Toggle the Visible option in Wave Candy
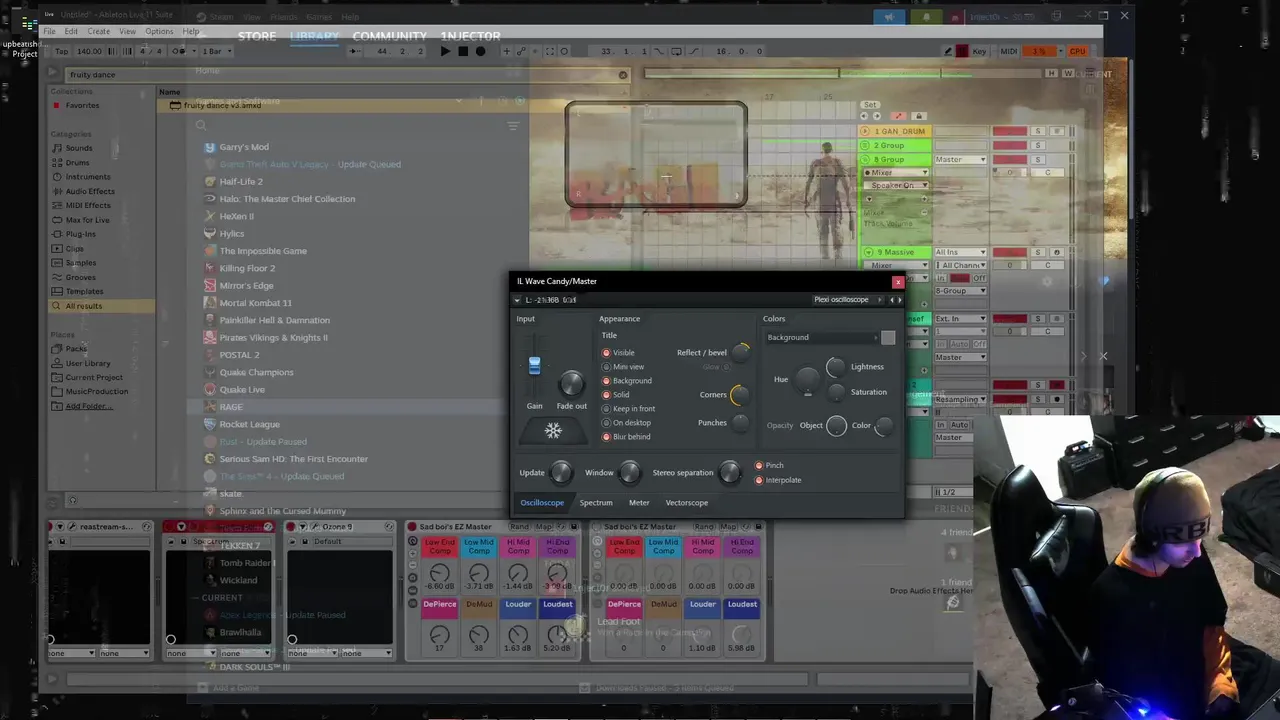 tap(606, 353)
